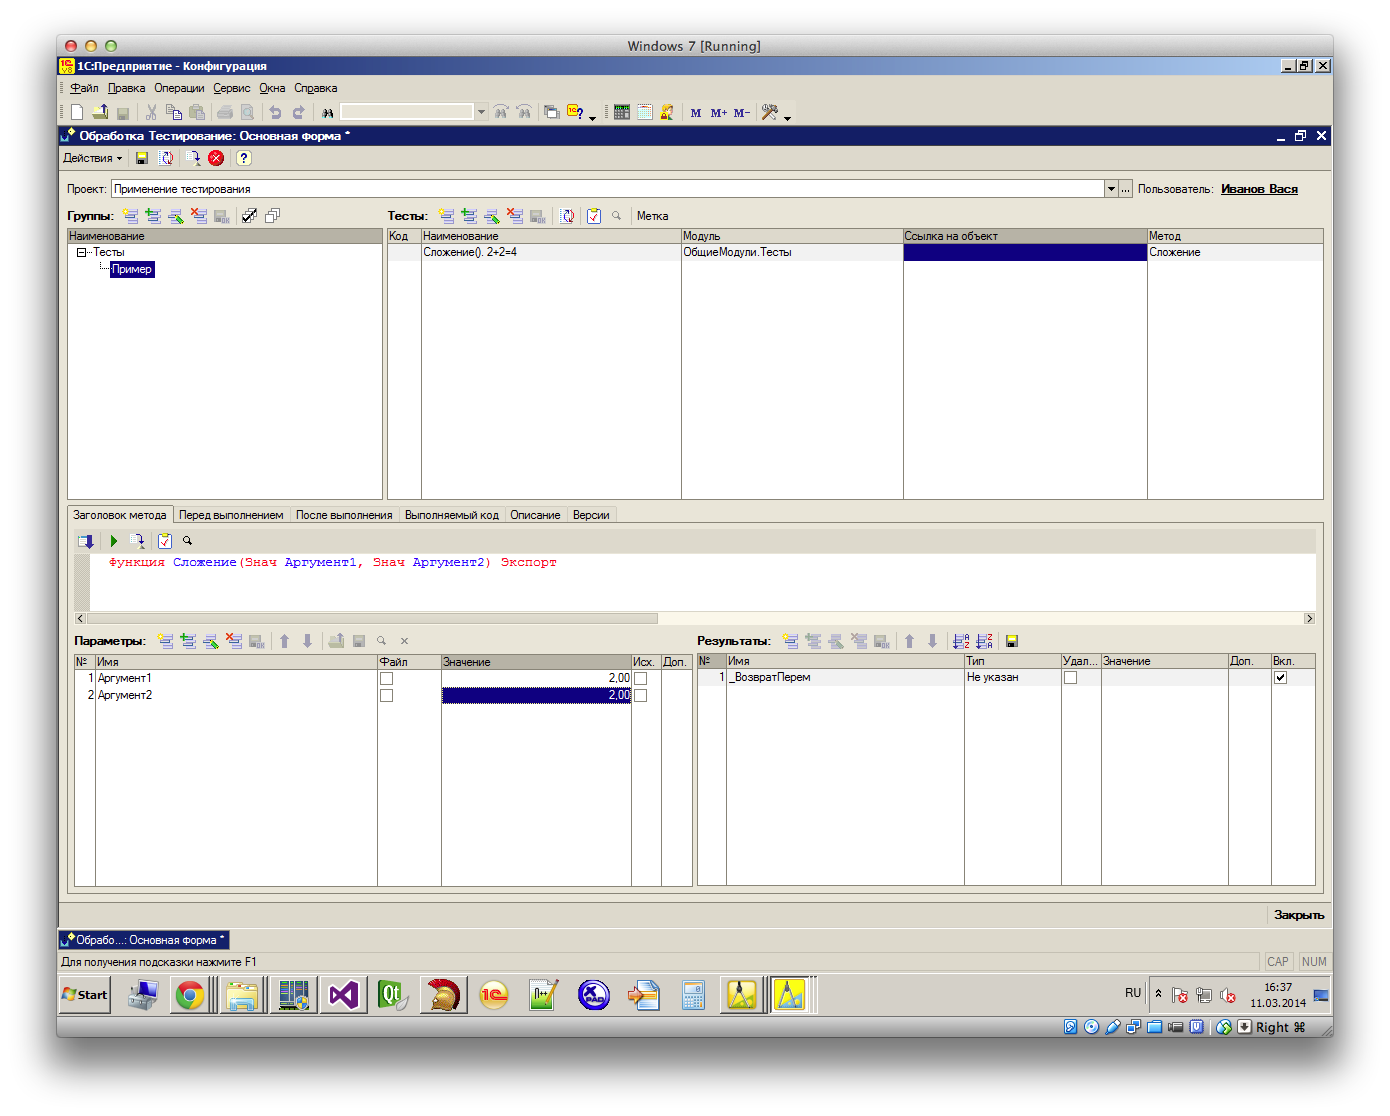Open the dropdown arrow next to 1C help icon
1390x1116 pixels.
point(593,118)
